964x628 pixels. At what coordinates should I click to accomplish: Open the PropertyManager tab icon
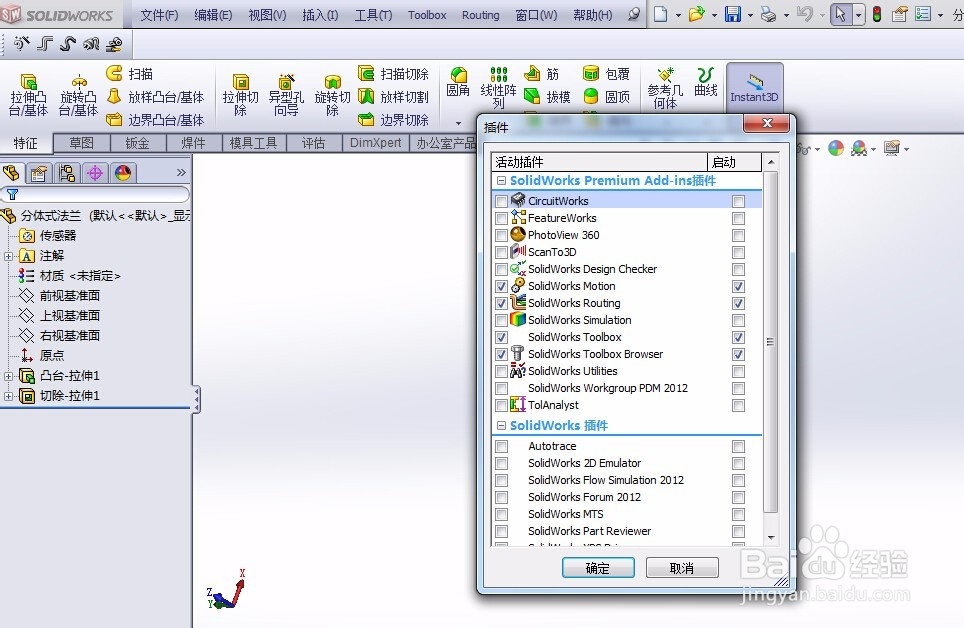pyautogui.click(x=39, y=173)
